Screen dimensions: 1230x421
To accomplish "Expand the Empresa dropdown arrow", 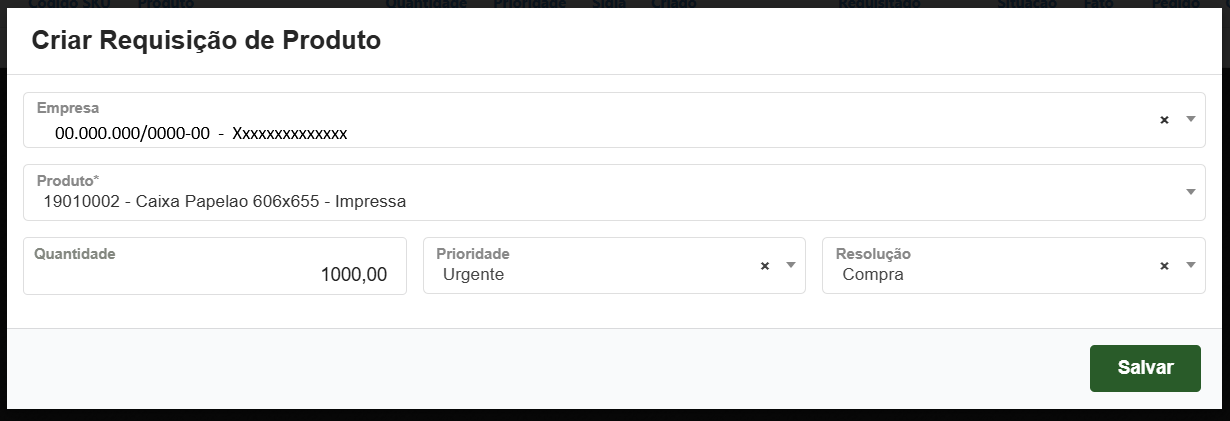I will [x=1190, y=119].
